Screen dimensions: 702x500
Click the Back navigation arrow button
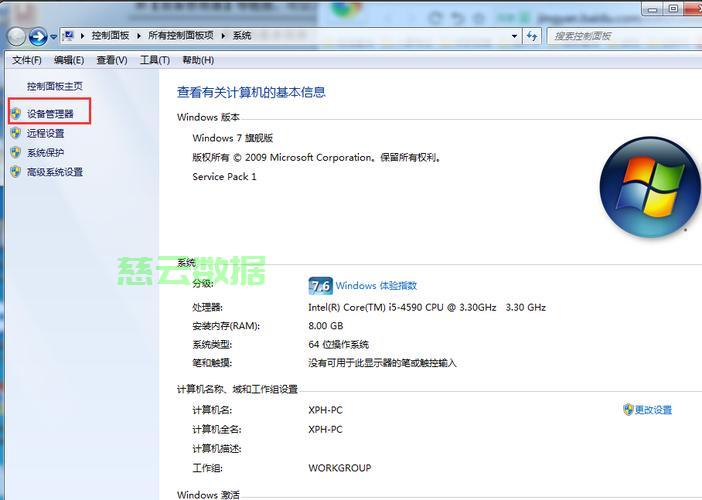(x=16, y=37)
